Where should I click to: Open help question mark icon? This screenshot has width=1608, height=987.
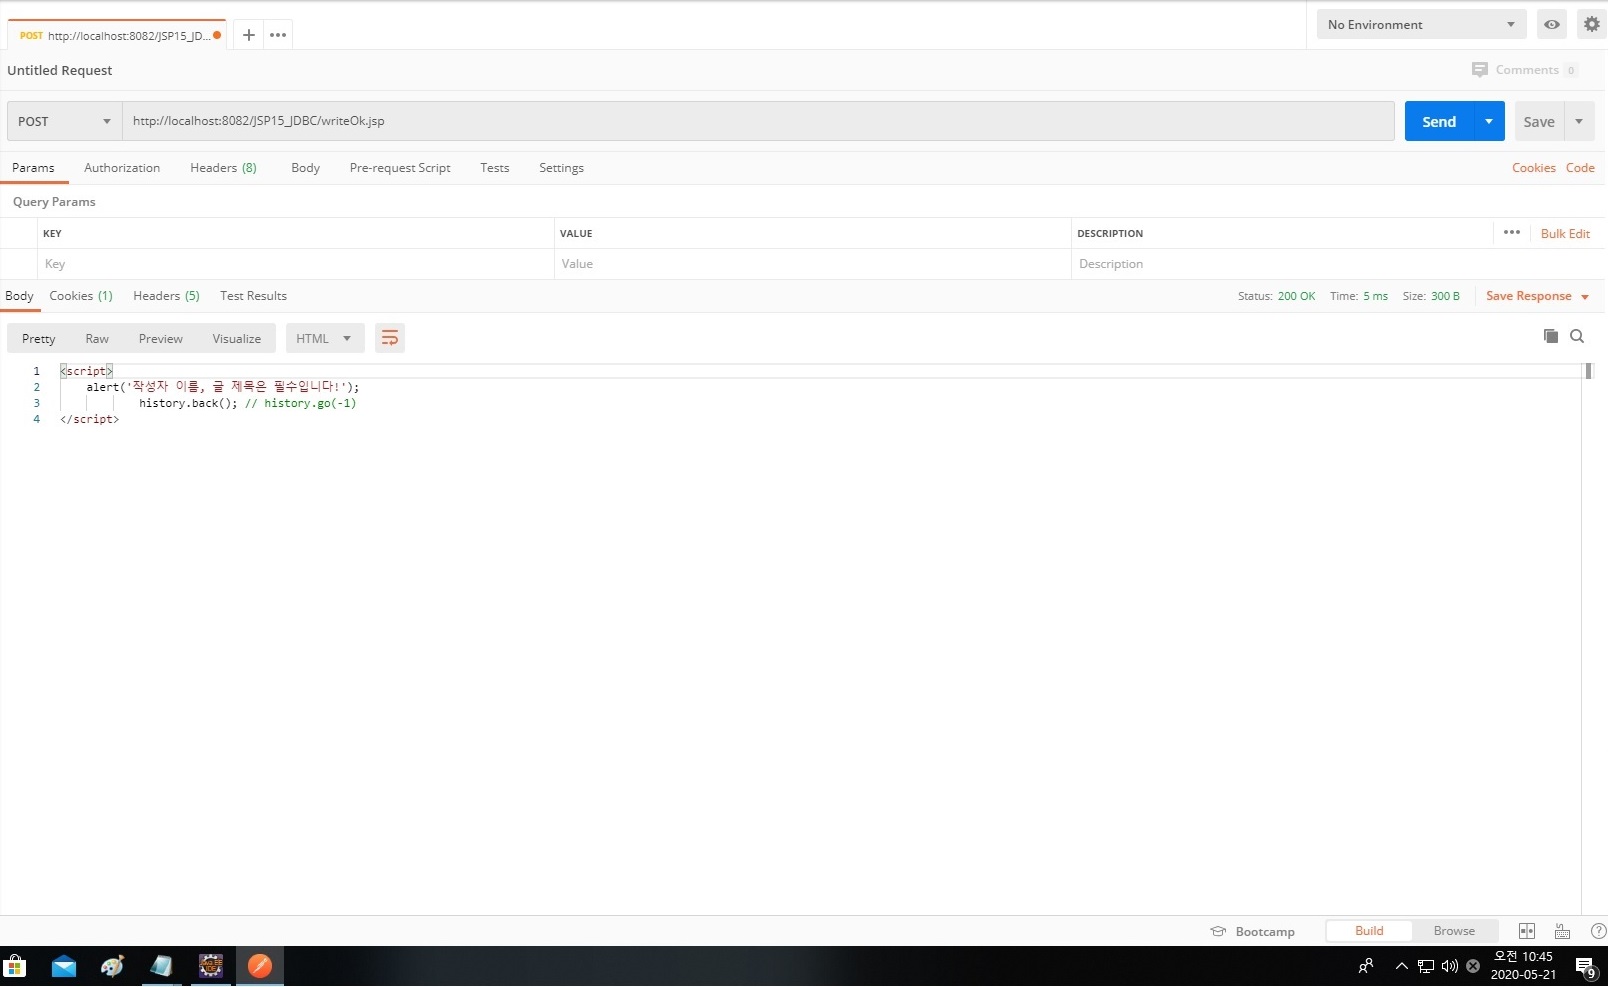[x=1598, y=931]
